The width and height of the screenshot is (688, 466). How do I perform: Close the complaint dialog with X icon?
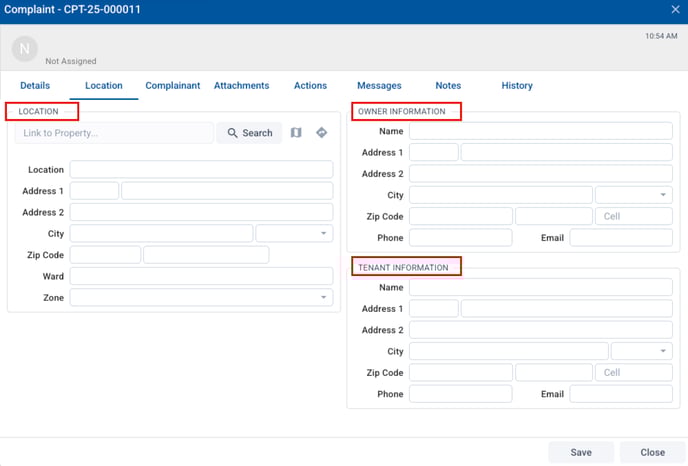(674, 9)
